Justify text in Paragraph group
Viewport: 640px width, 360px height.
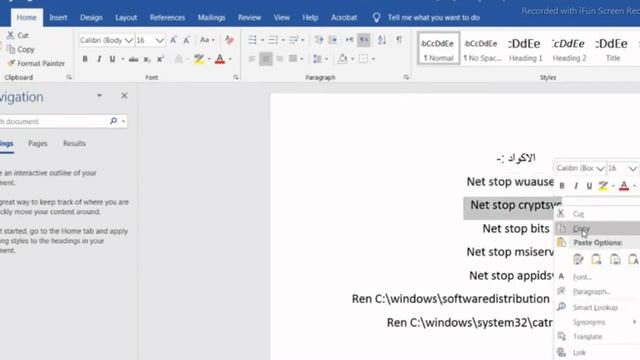[293, 59]
